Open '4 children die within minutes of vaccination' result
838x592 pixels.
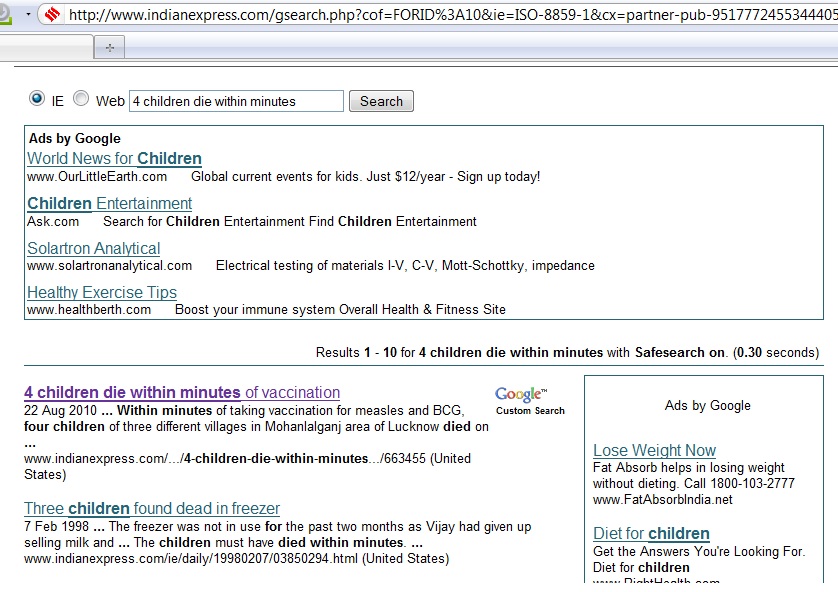pyautogui.click(x=182, y=392)
